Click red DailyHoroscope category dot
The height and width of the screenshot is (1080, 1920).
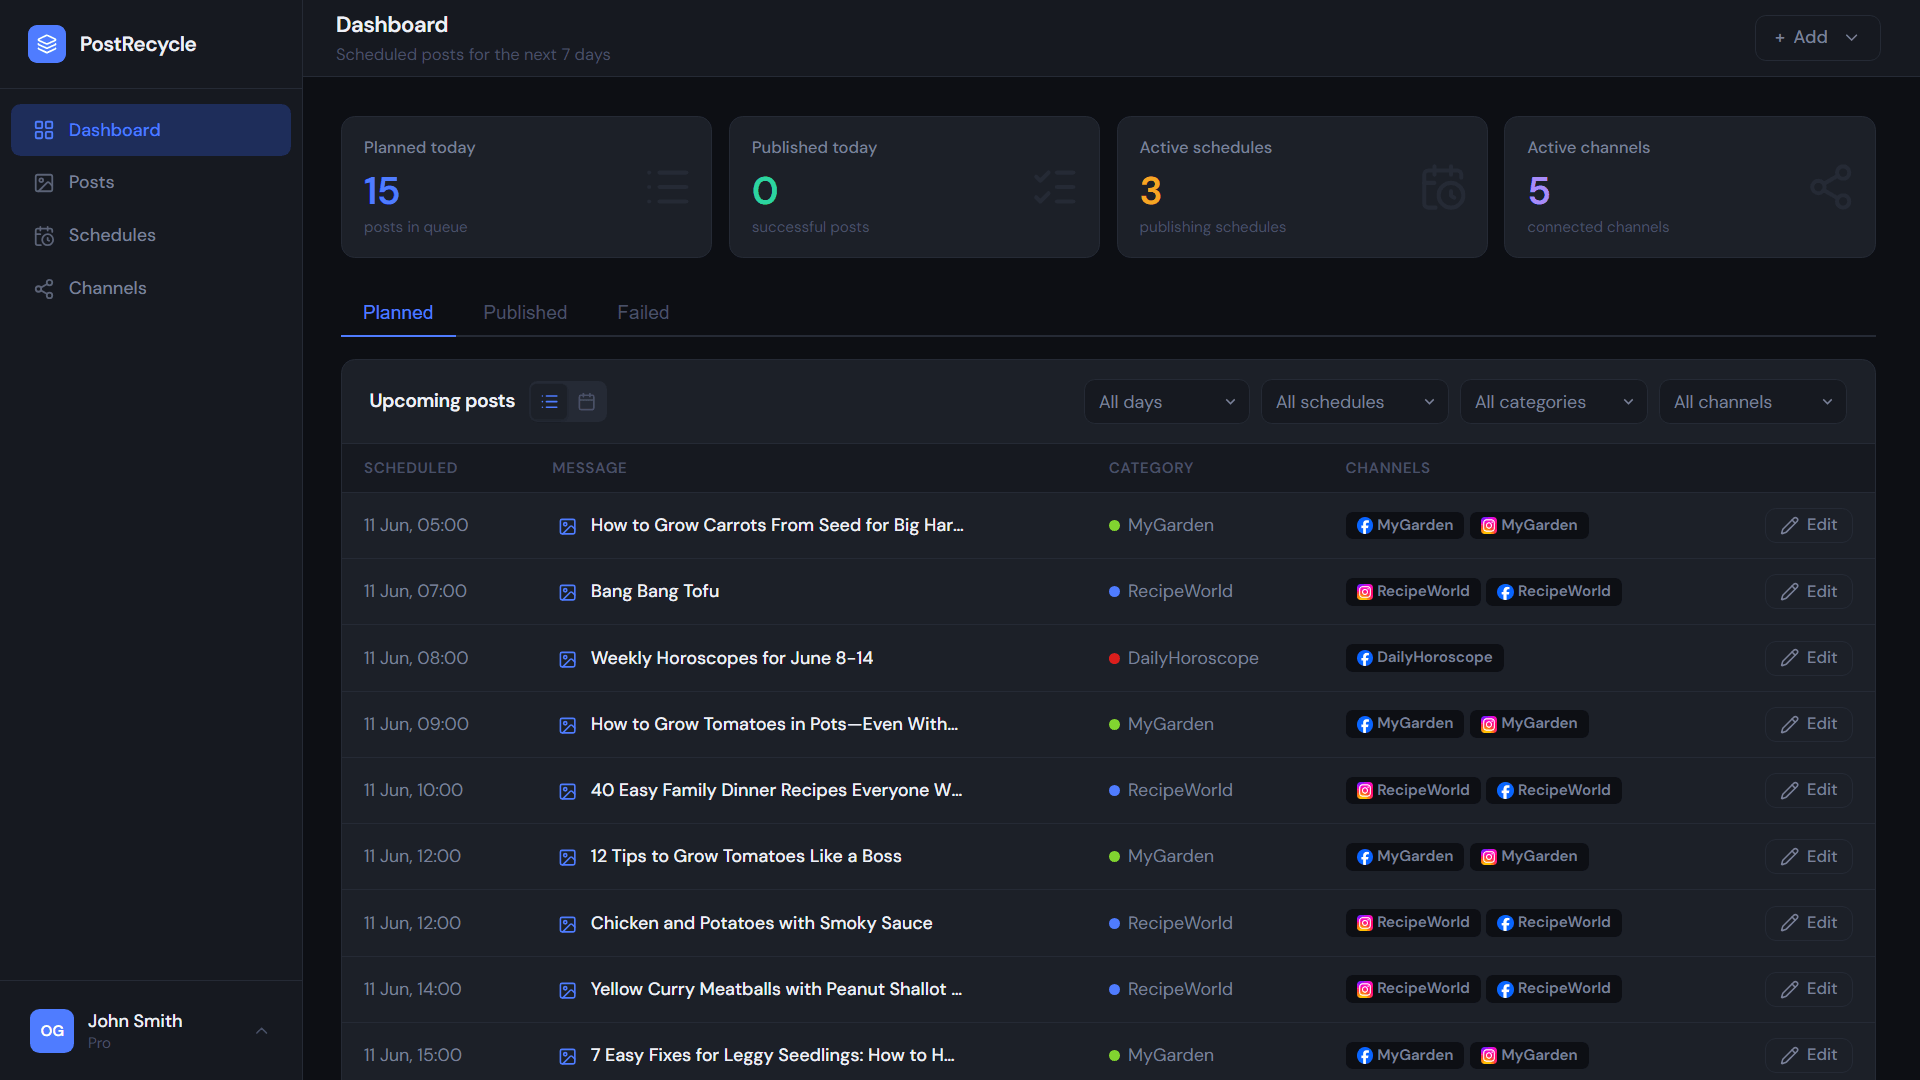point(1114,658)
